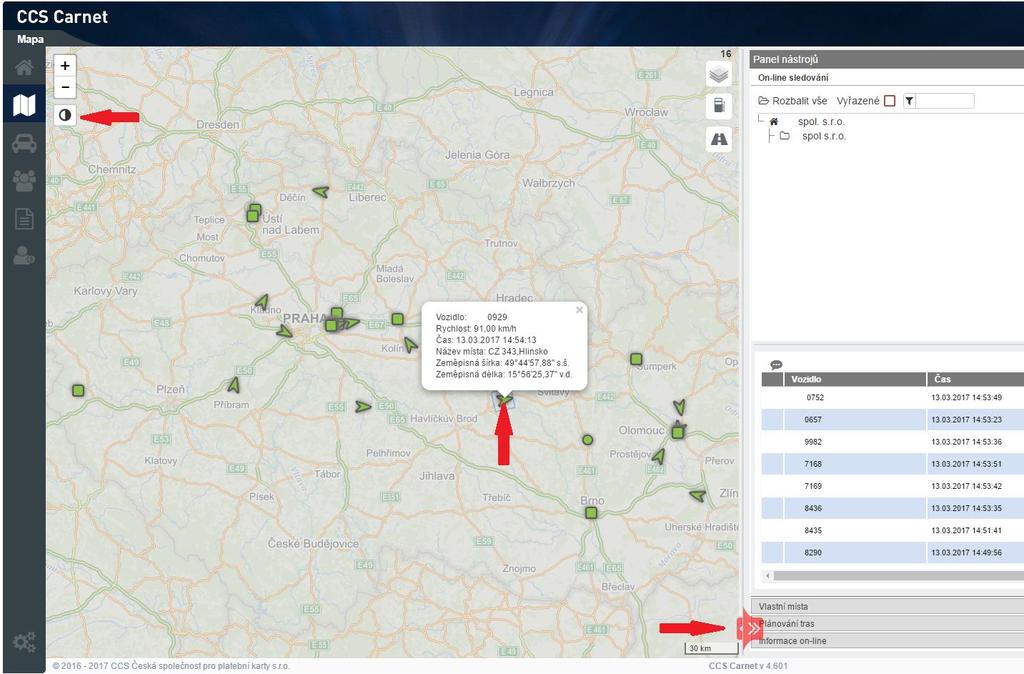Click Rozbalit vše to expand the tree

pos(793,101)
